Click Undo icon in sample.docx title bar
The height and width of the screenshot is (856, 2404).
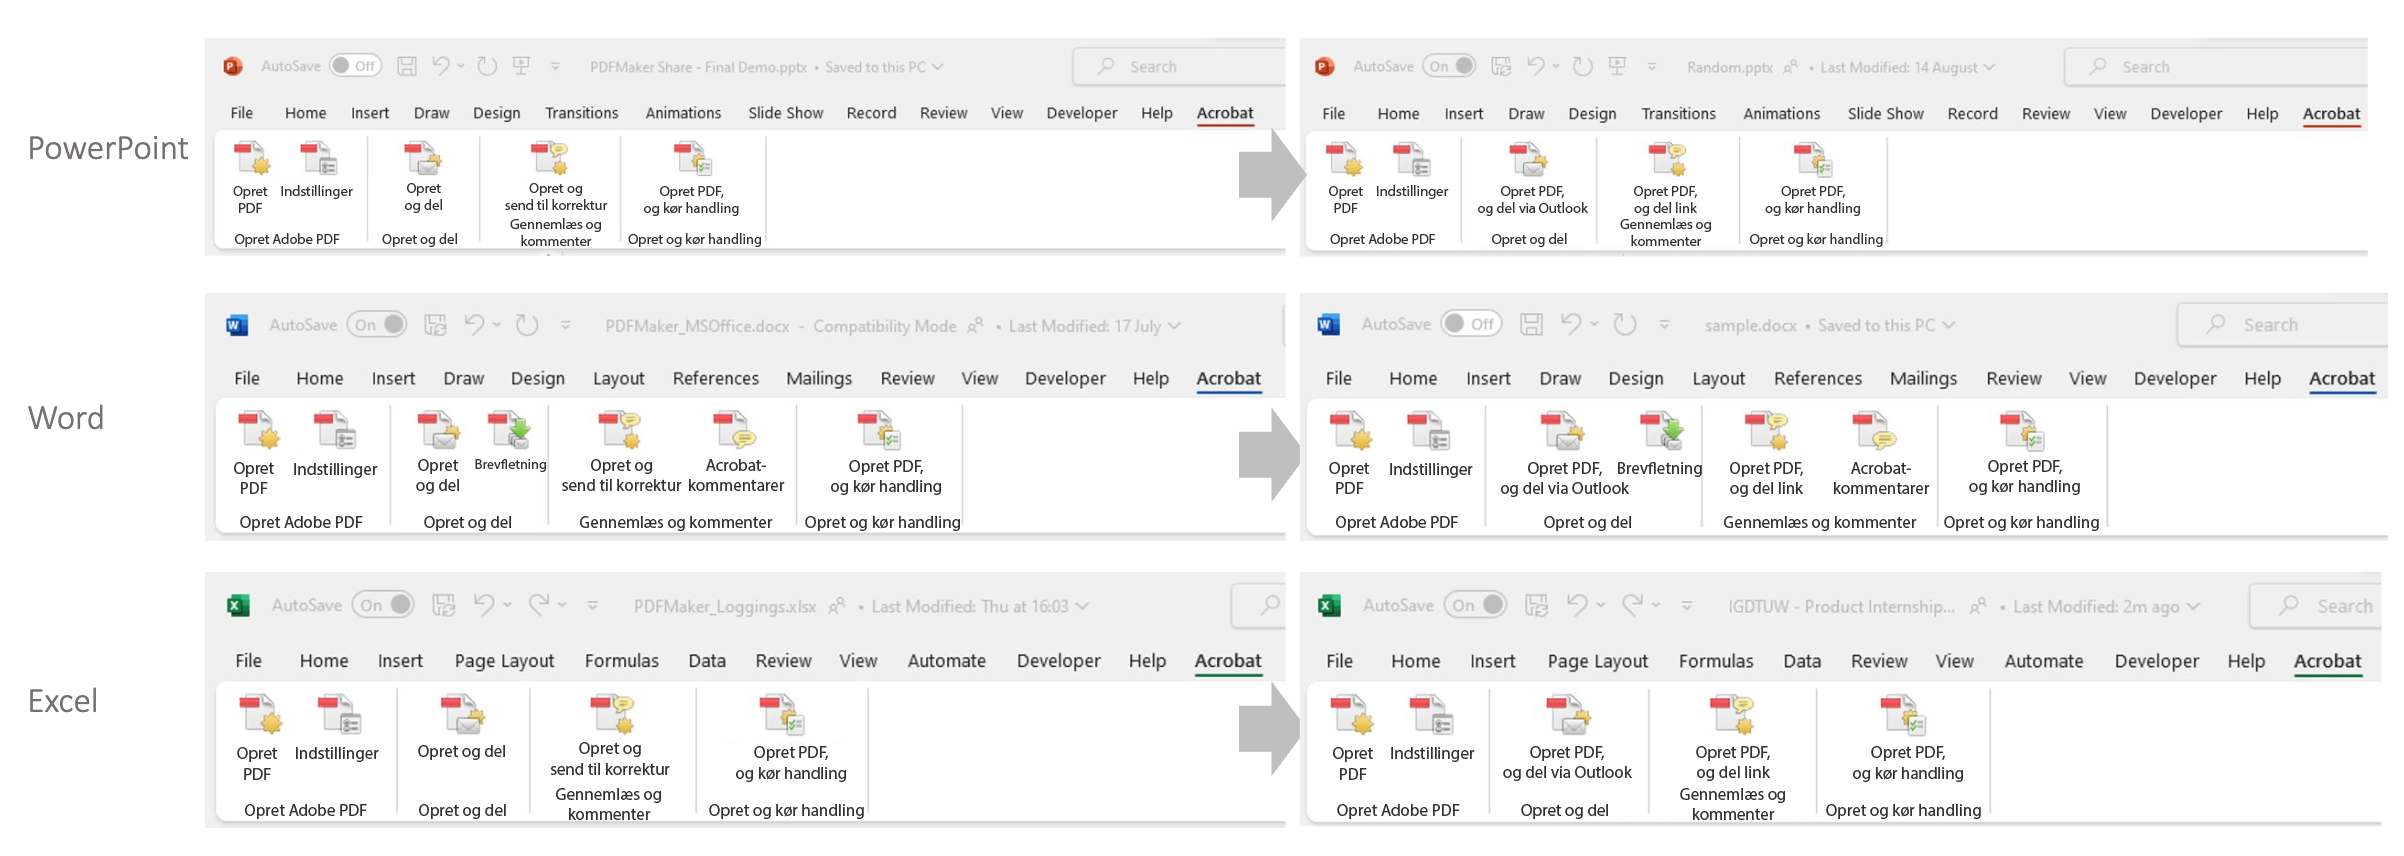coord(1571,324)
